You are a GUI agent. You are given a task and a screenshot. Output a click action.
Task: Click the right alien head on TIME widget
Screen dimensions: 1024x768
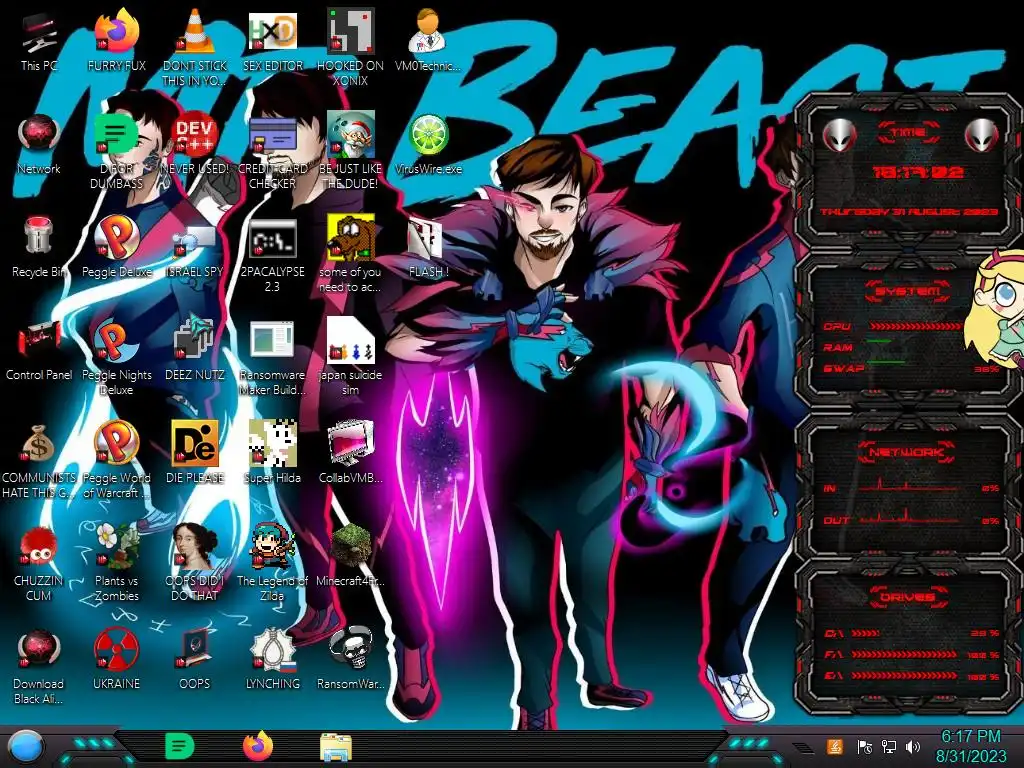(x=981, y=135)
